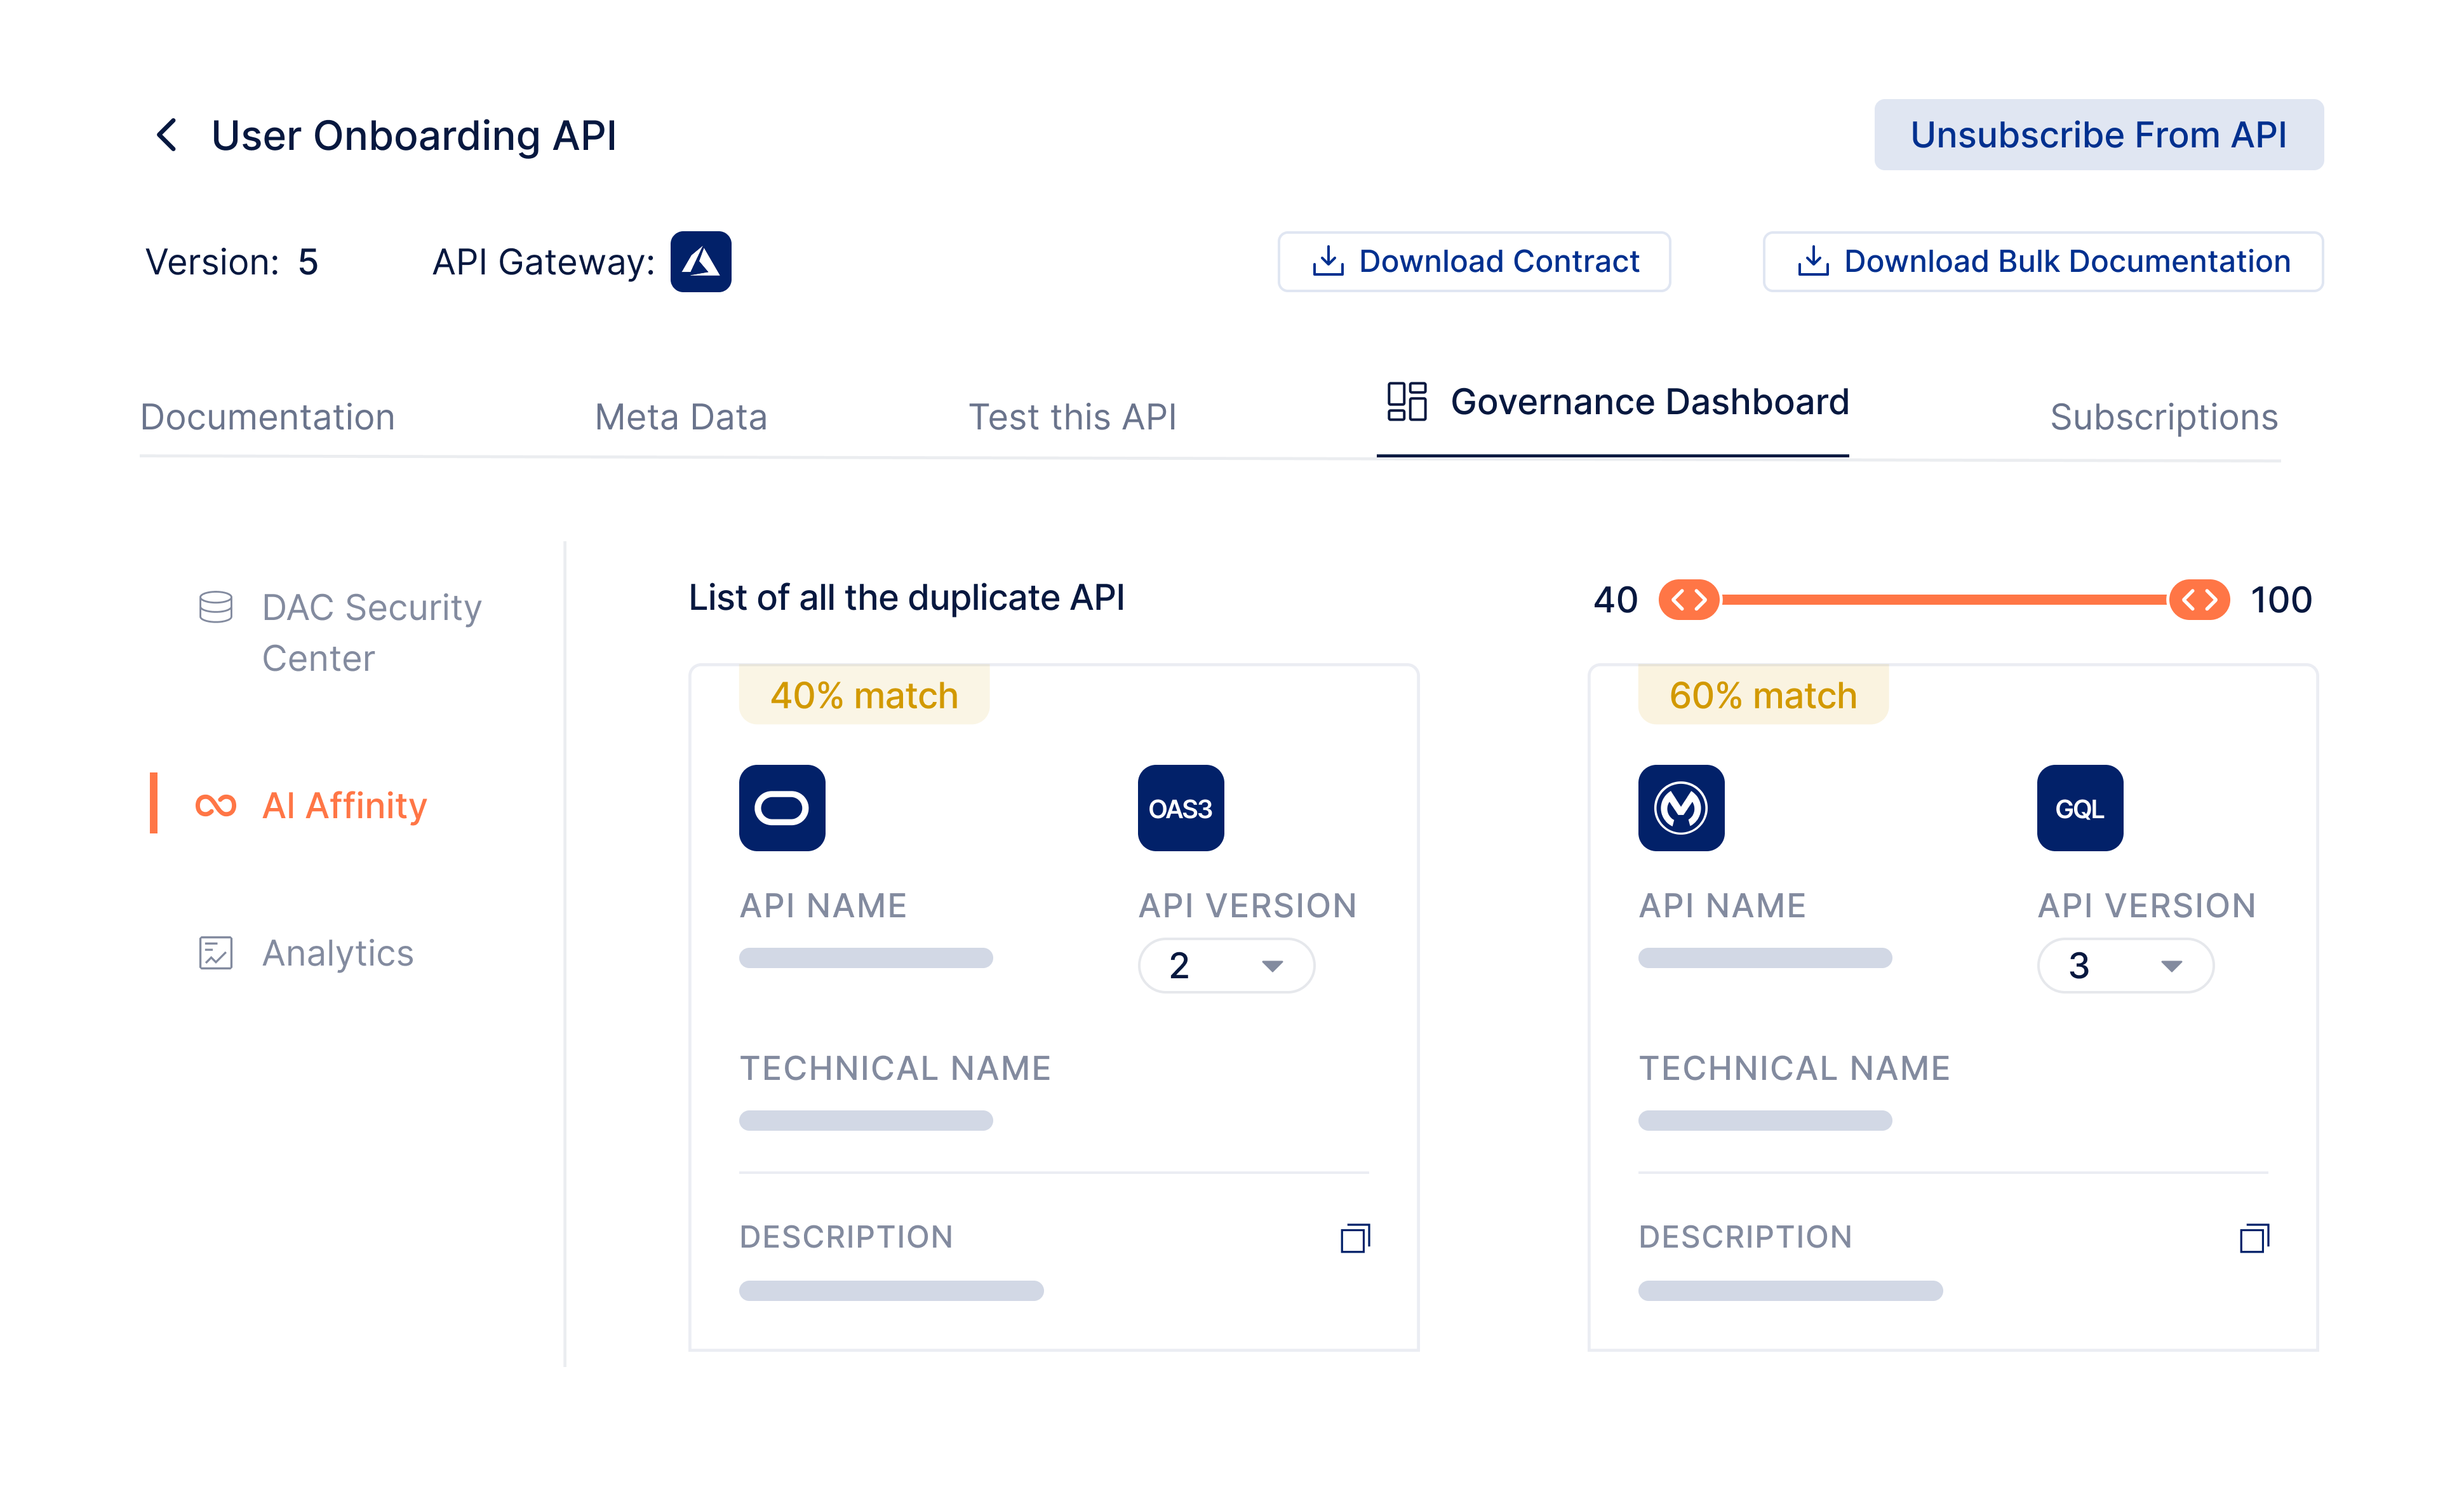This screenshot has width=2464, height=1489.
Task: Open API version dropdown showing 3
Action: 2125,965
